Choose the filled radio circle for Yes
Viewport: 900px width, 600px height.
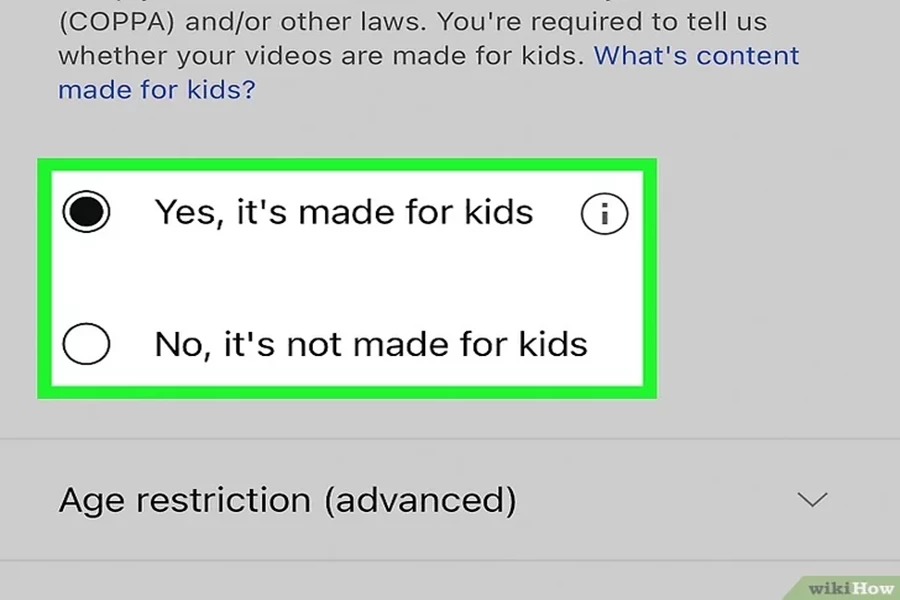point(86,211)
